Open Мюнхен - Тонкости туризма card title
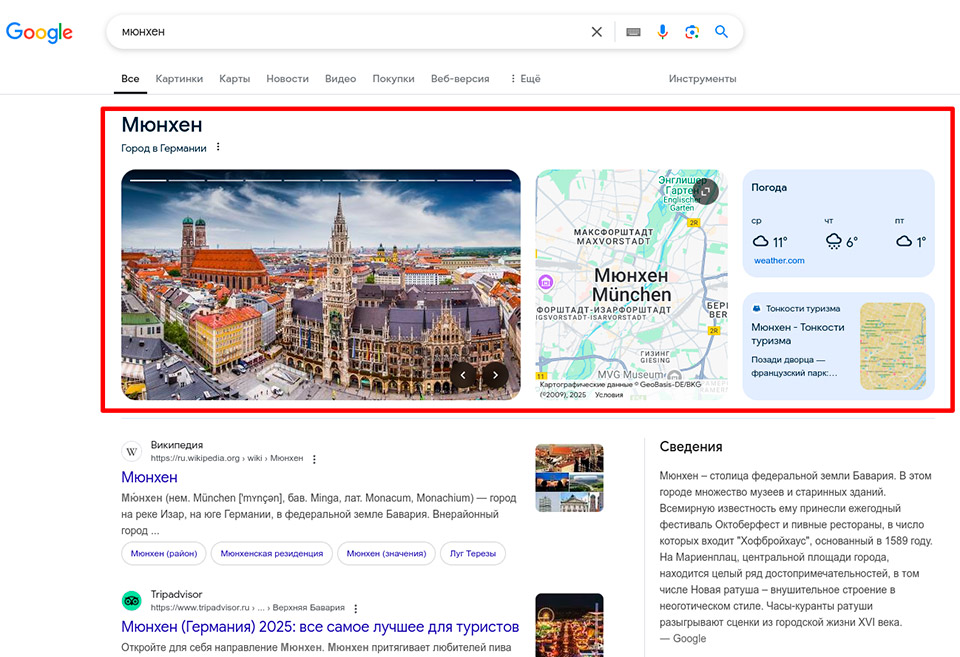The image size is (960, 657). [798, 334]
